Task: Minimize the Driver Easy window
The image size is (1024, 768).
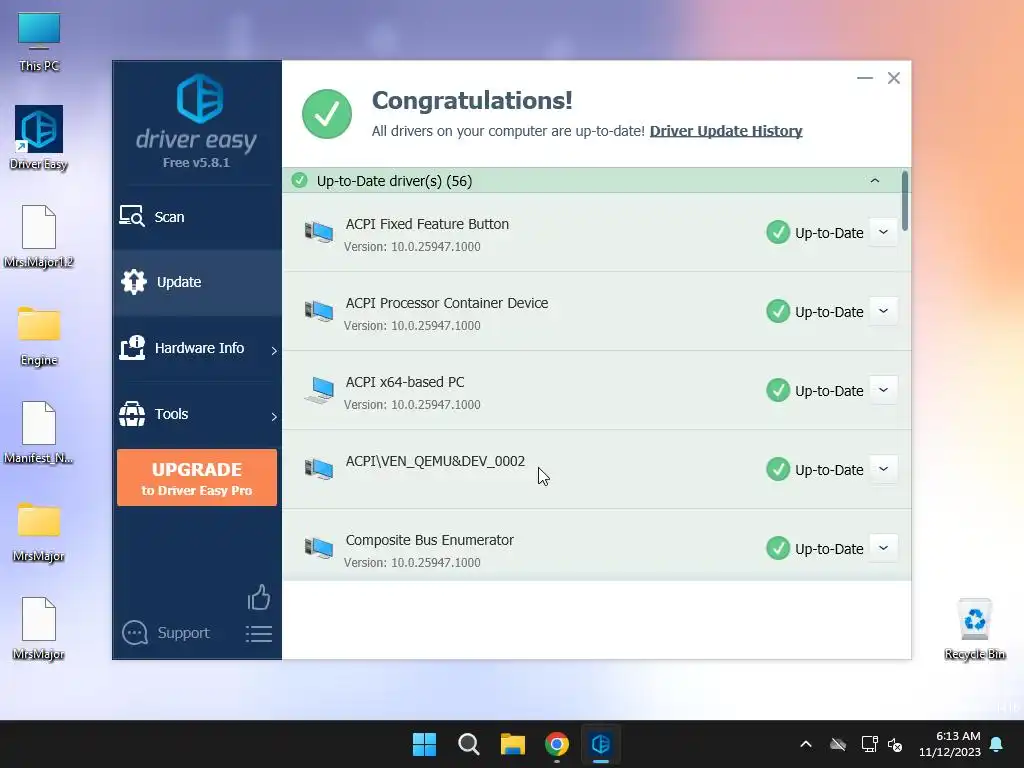Action: coord(865,78)
